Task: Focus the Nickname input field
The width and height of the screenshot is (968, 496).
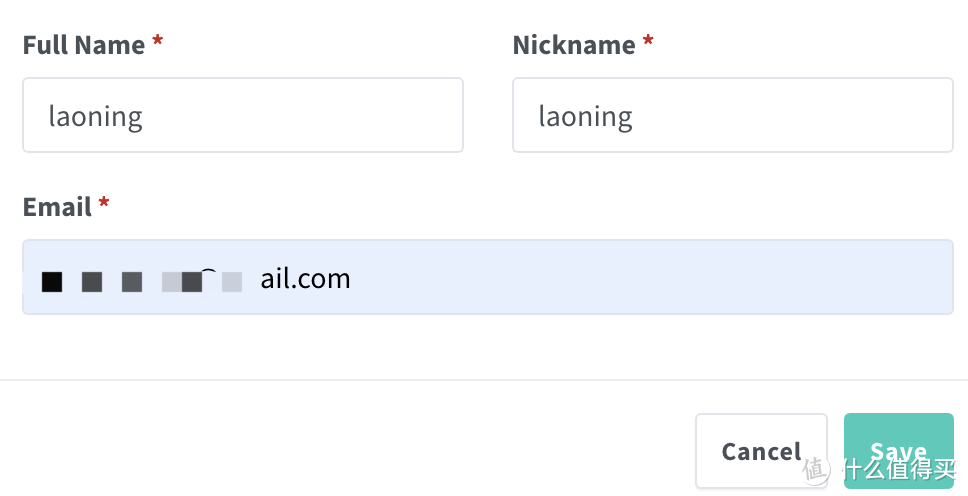Action: (733, 115)
